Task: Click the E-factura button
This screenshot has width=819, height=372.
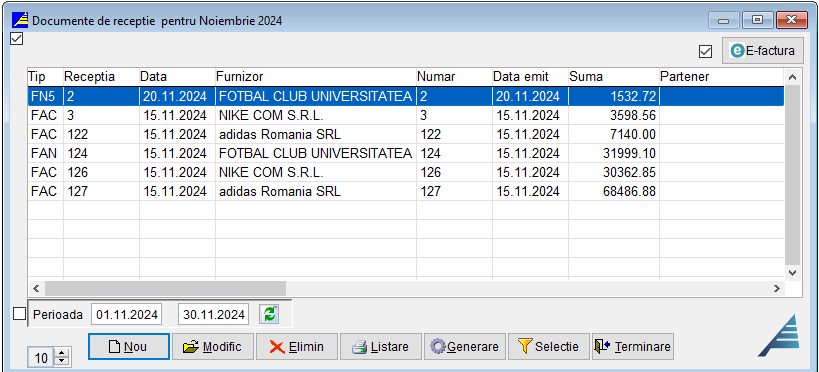Action: pyautogui.click(x=763, y=51)
